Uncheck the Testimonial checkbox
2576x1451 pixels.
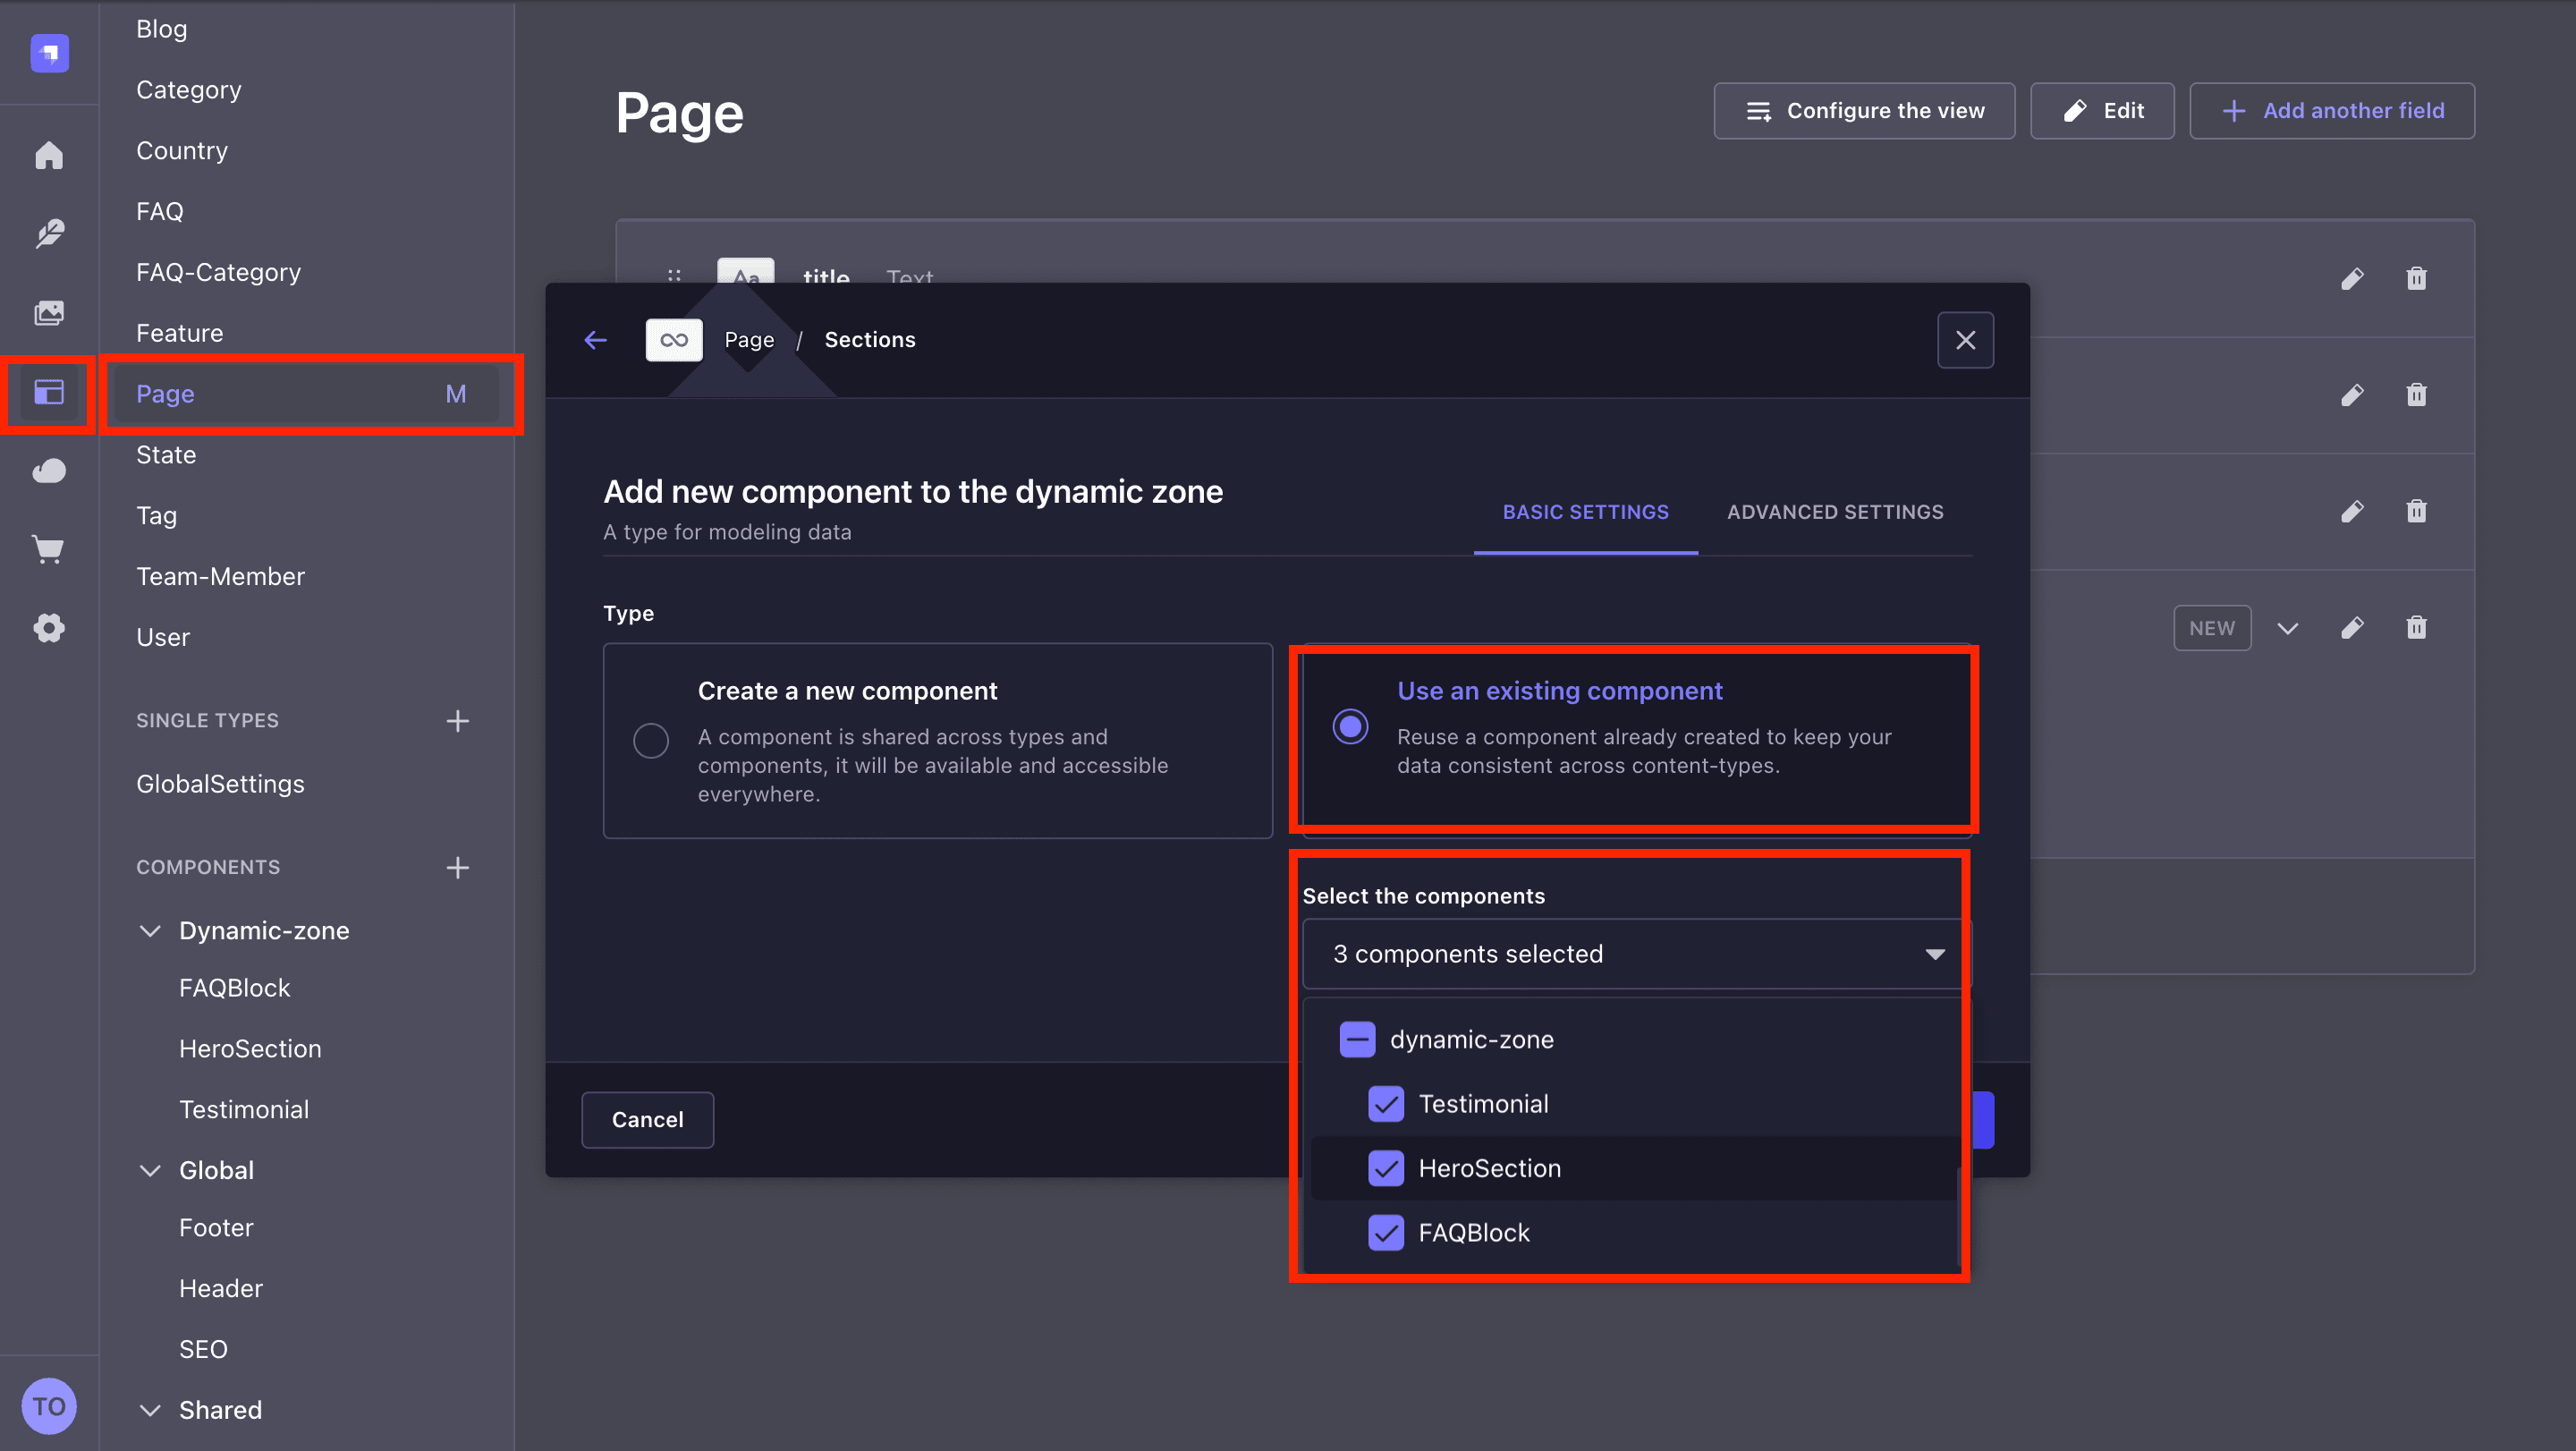click(1386, 1104)
